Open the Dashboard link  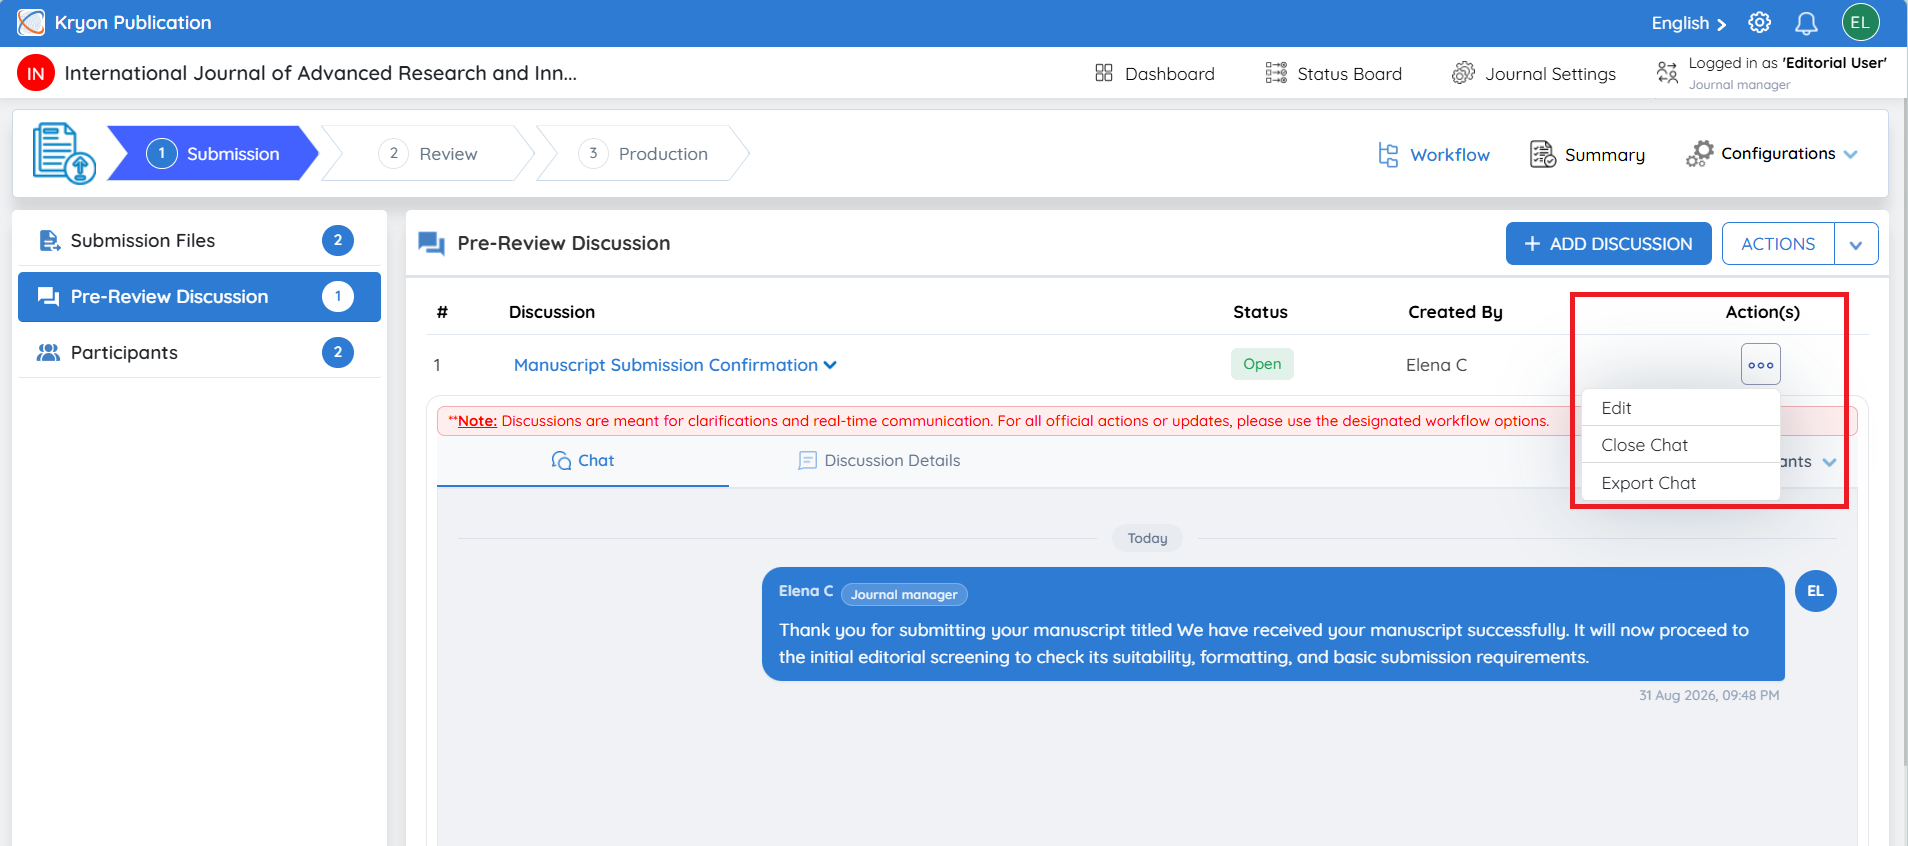pos(1155,73)
